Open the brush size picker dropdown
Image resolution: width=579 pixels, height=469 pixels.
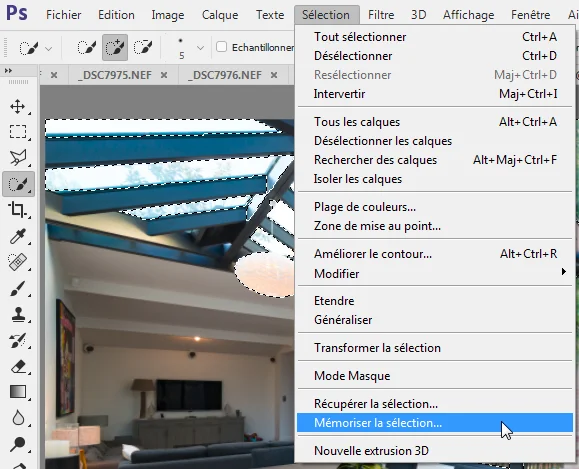click(200, 48)
